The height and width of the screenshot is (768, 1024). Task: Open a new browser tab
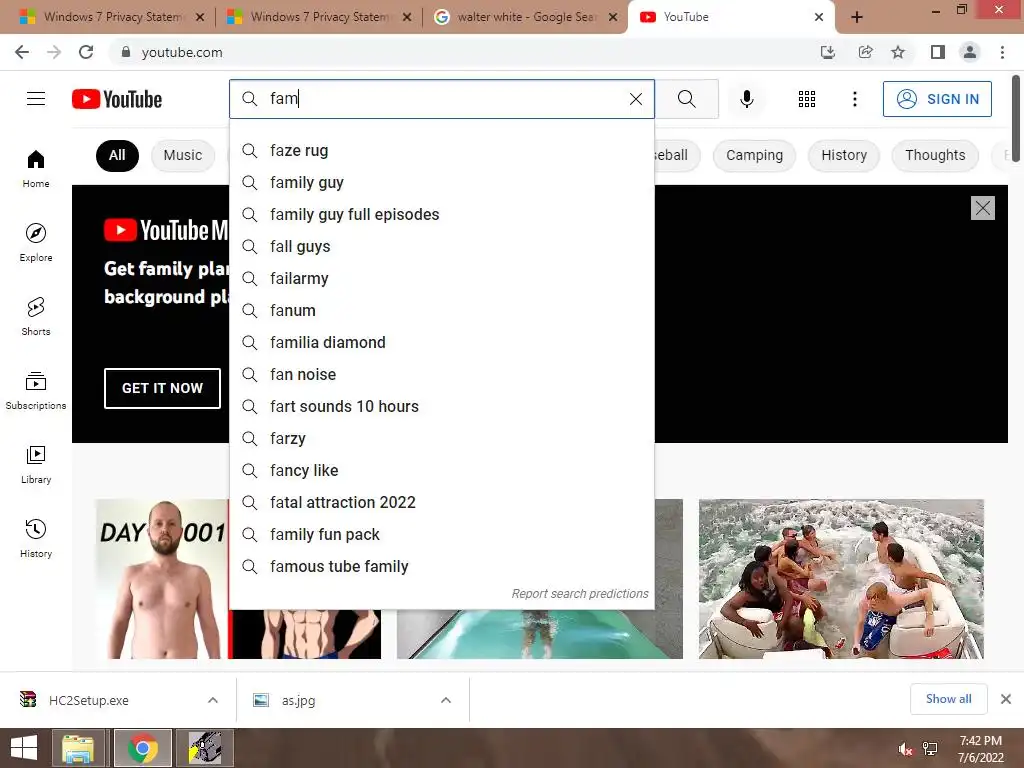pyautogui.click(x=857, y=18)
